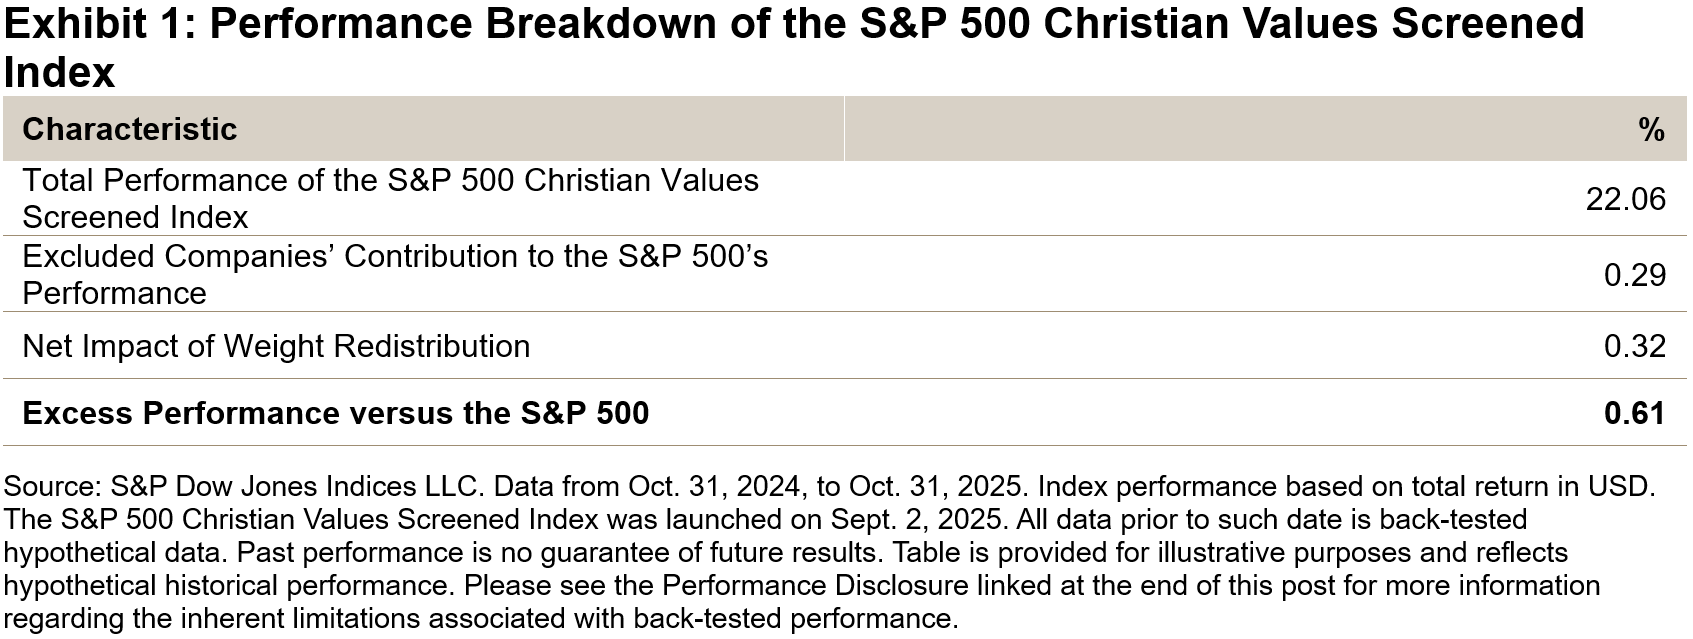Click the bold 0.61 value
Viewport: 1693px width, 639px height.
pos(1634,413)
